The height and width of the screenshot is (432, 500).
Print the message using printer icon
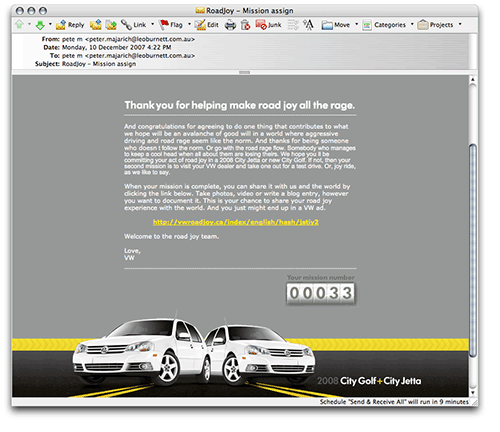pos(230,25)
